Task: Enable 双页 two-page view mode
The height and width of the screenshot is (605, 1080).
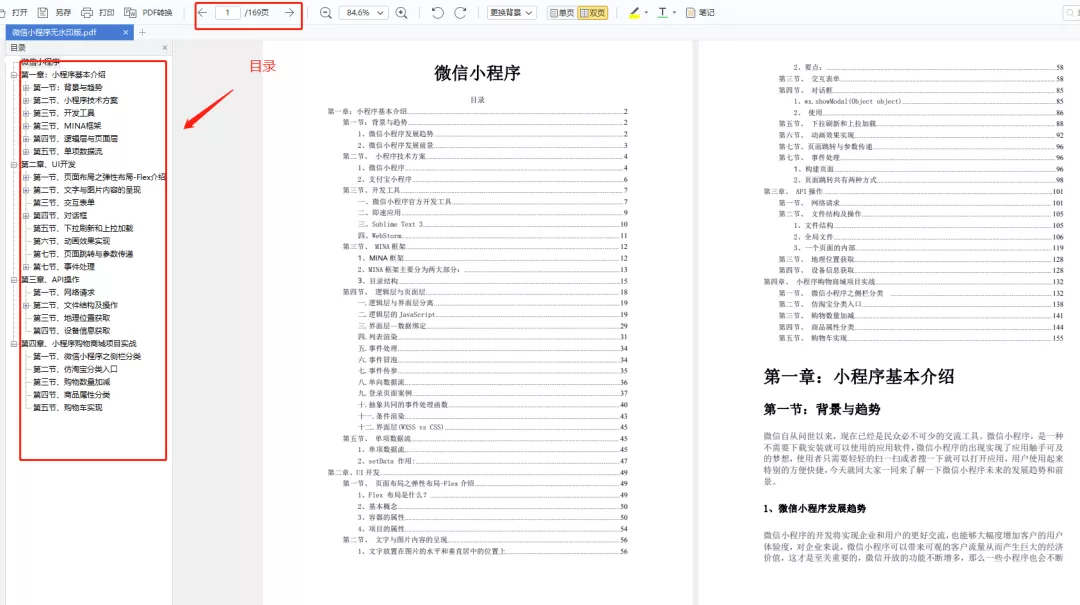Action: 590,13
